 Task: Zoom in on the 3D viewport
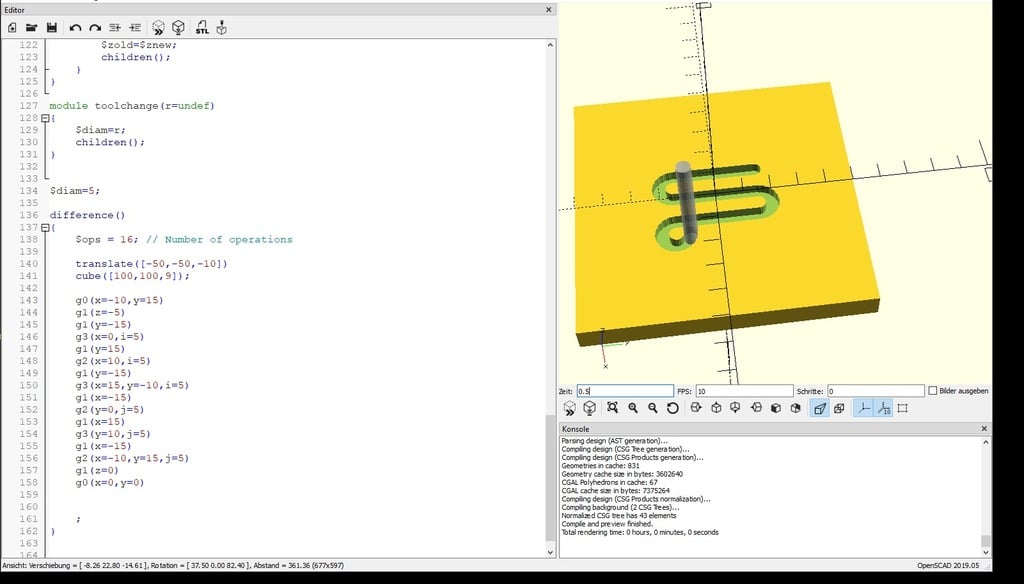632,407
